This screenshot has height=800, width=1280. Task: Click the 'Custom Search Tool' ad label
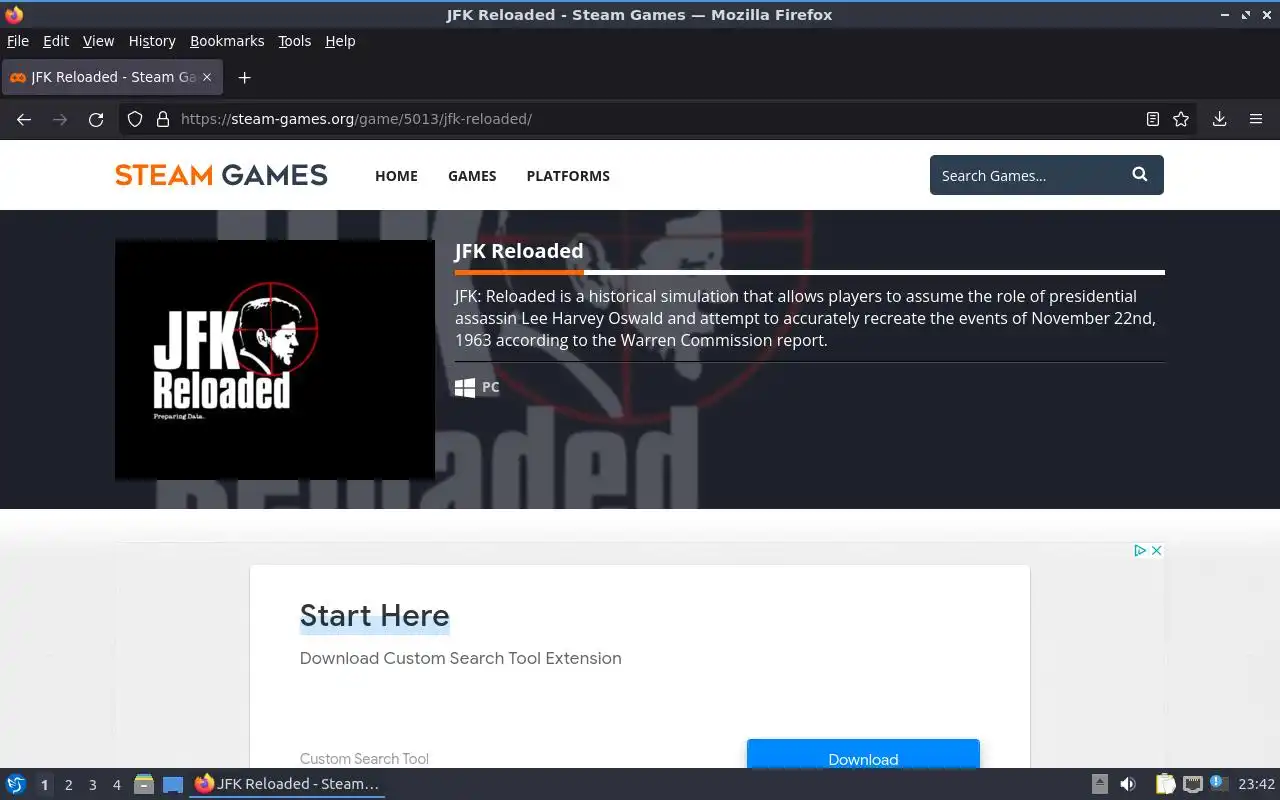point(364,759)
